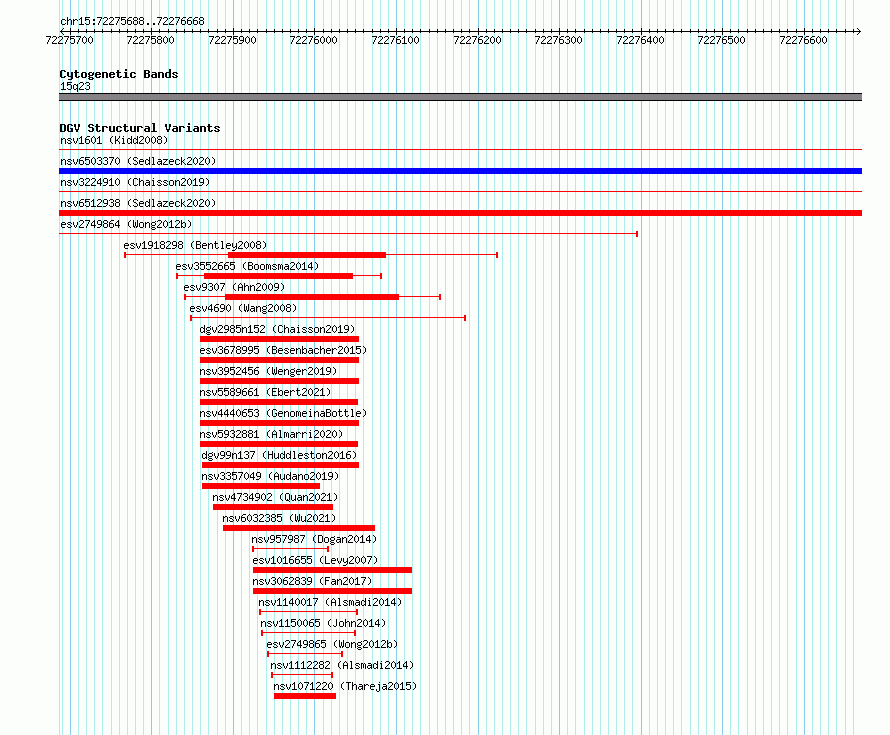890x735 pixels.
Task: Click the nsv6032385 (Wu2021) label
Action: [x=279, y=518]
